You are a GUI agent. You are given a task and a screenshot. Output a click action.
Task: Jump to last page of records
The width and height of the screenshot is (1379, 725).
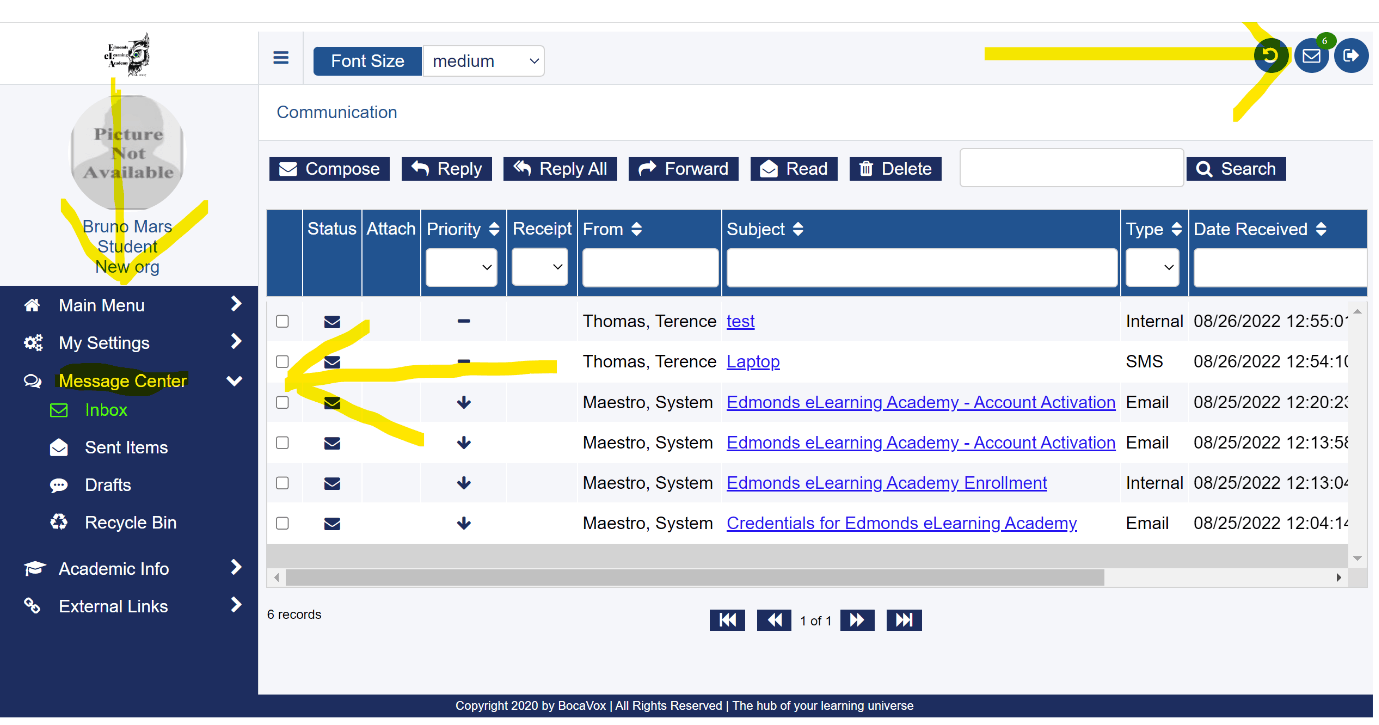point(904,620)
